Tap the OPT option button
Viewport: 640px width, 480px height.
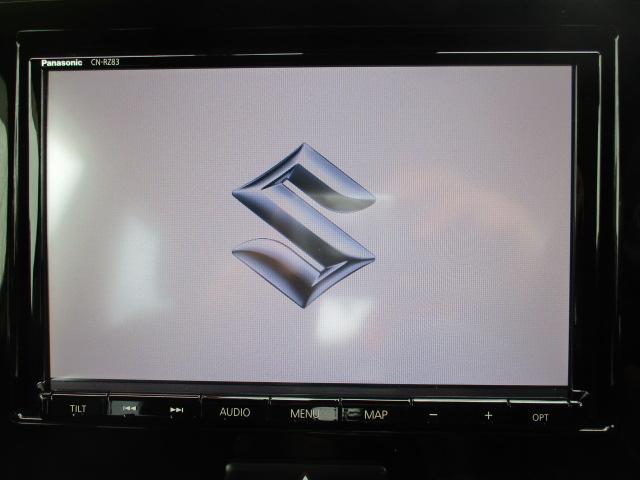point(540,418)
